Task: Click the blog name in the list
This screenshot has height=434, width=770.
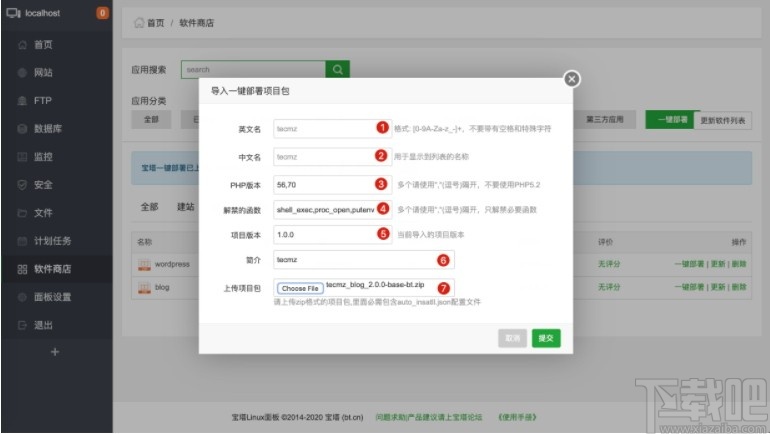Action: click(x=162, y=287)
